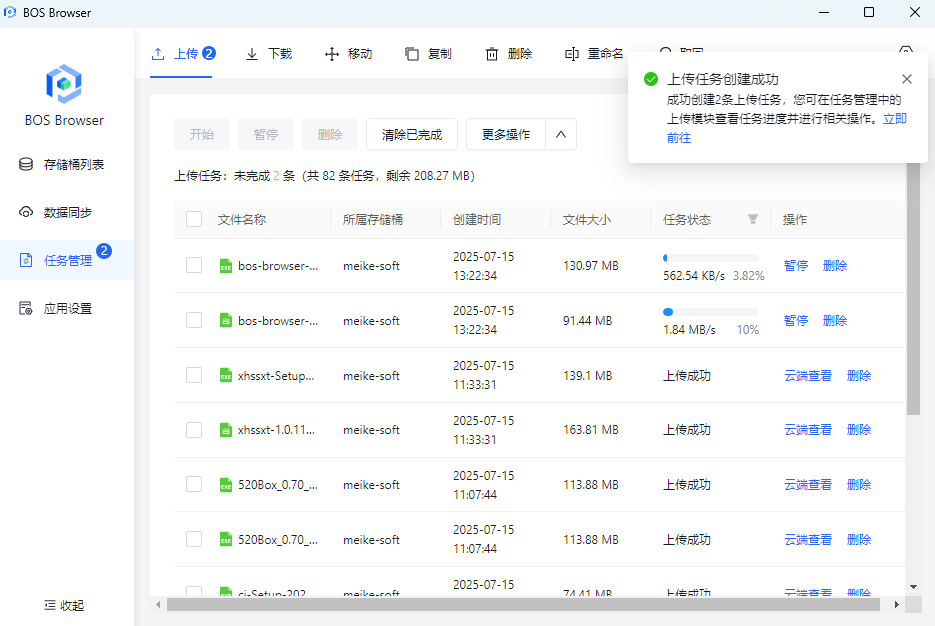Expand the 更多操作 more actions dropdown
Screen dimensions: 935x626
(x=505, y=134)
